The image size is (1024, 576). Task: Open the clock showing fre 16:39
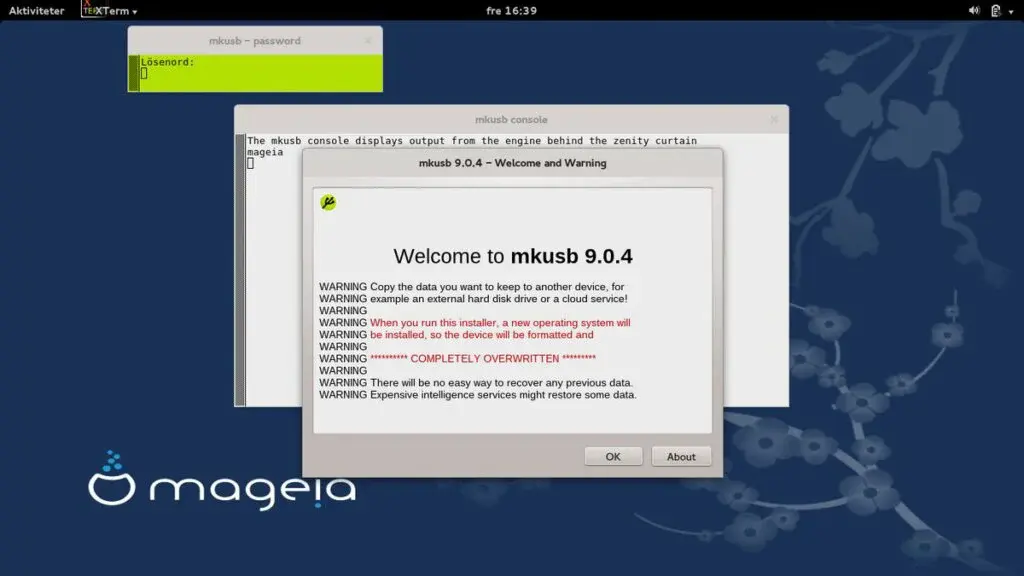511,10
